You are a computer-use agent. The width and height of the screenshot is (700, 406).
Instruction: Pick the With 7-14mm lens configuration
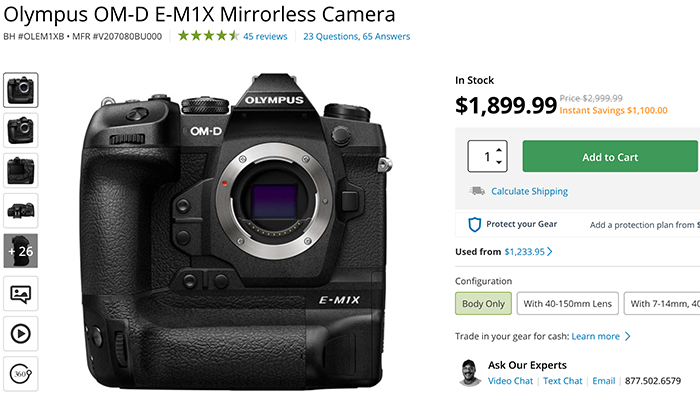coord(662,303)
